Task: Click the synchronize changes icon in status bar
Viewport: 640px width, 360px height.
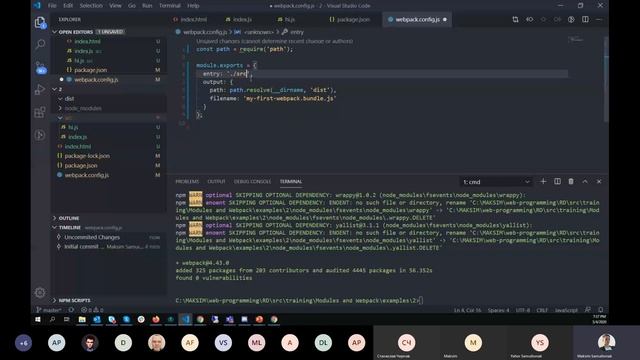Action: [x=71, y=310]
